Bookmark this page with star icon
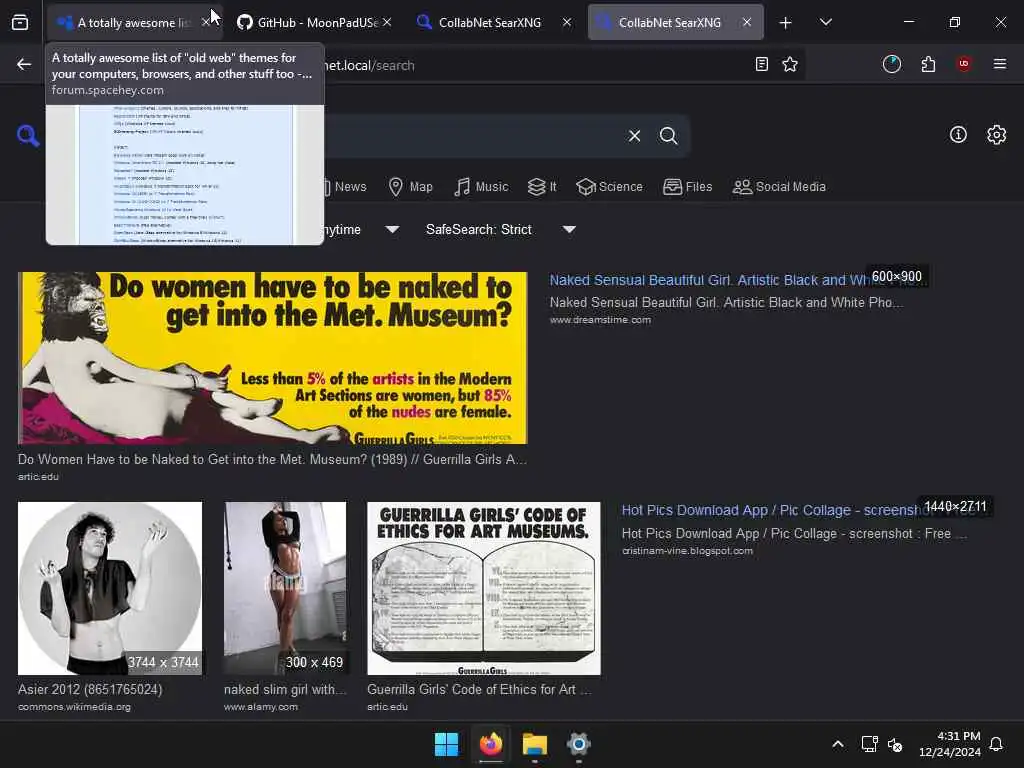The width and height of the screenshot is (1024, 768). [790, 64]
